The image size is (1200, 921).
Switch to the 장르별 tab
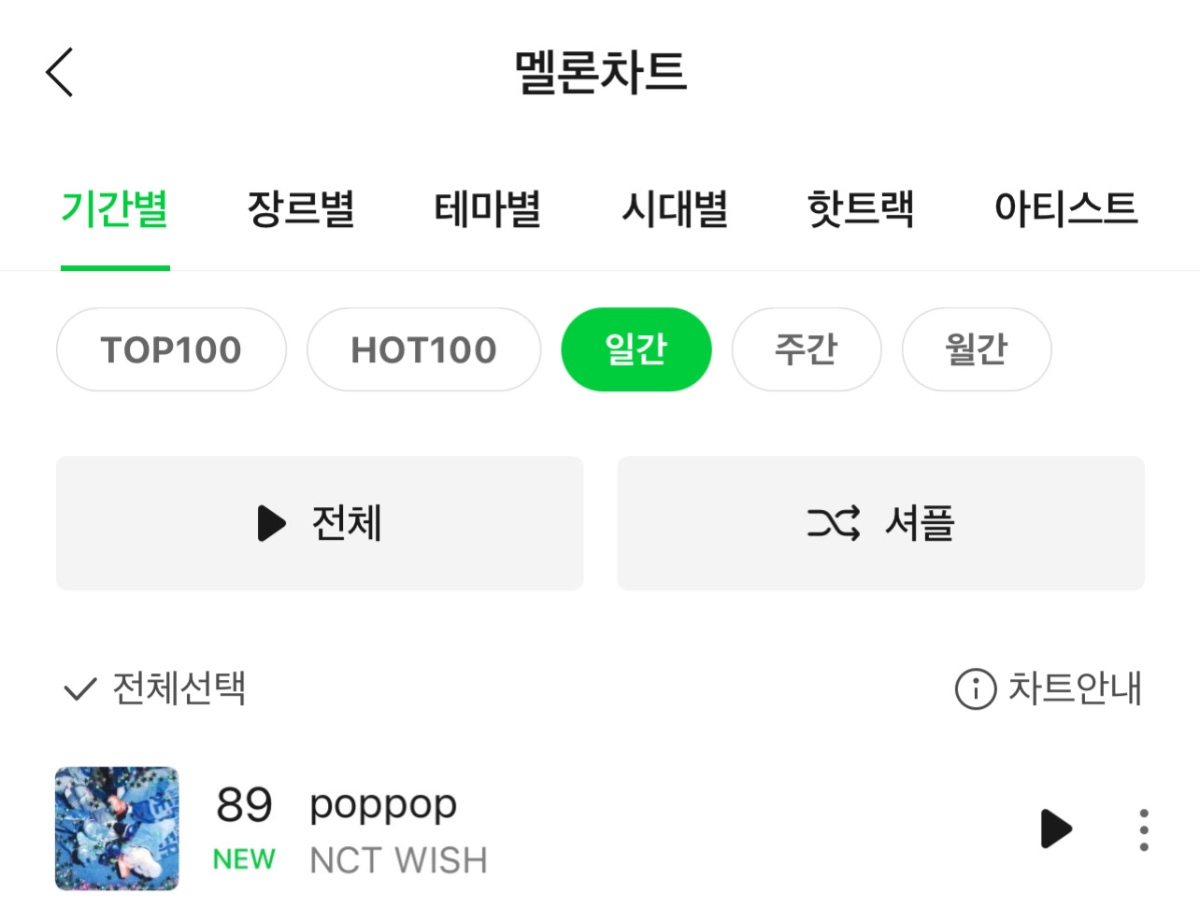coord(301,210)
